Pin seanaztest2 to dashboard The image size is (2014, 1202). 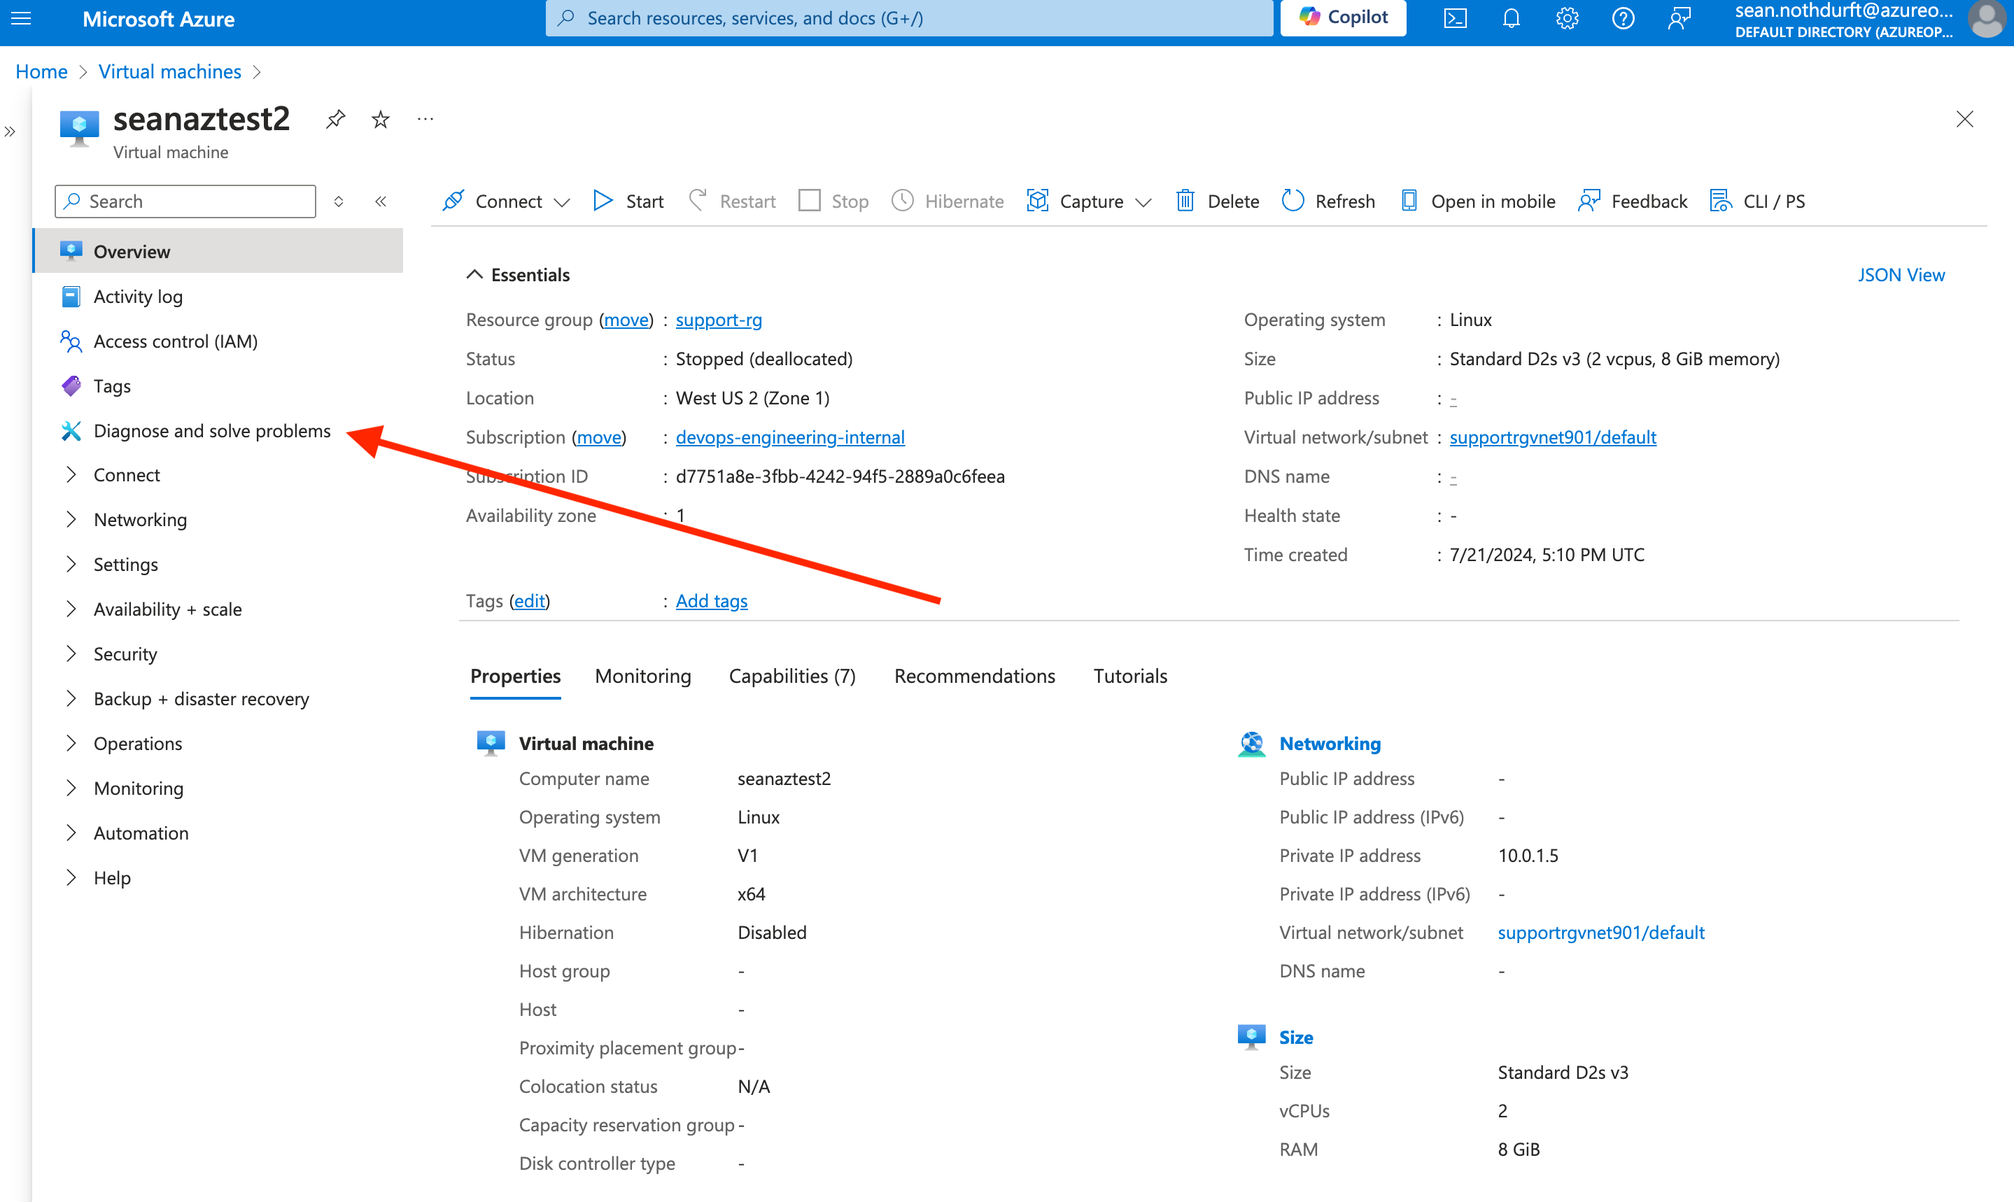[x=336, y=119]
